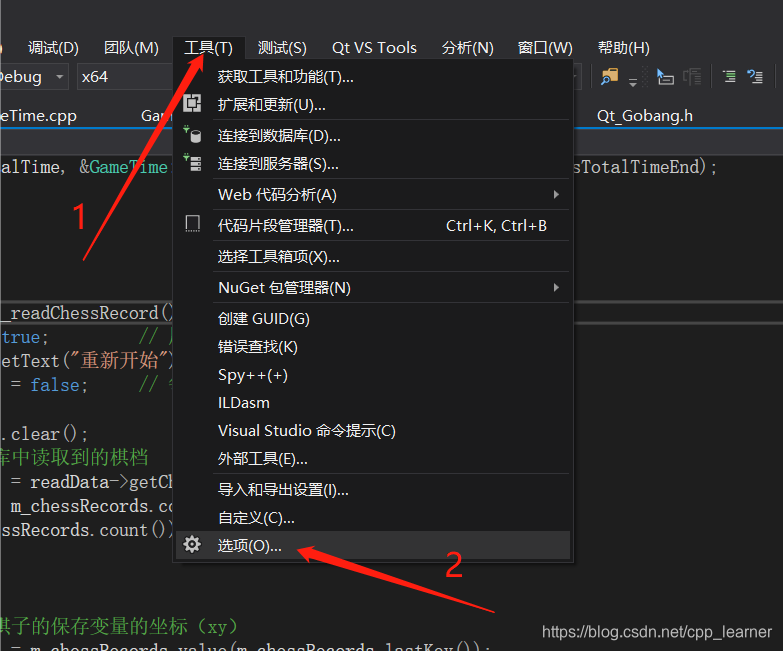
Task: Open the 测试(S) menu
Action: point(282,48)
